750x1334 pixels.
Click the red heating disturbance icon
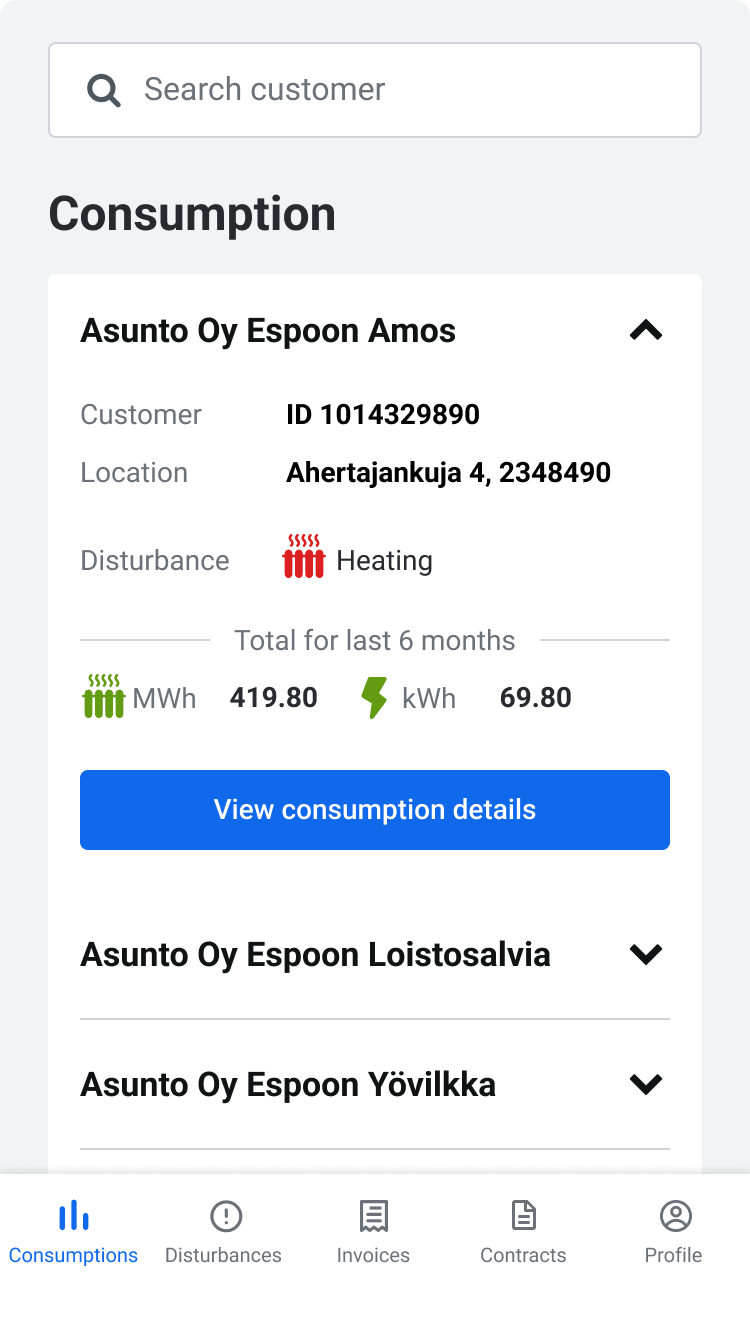click(x=303, y=556)
